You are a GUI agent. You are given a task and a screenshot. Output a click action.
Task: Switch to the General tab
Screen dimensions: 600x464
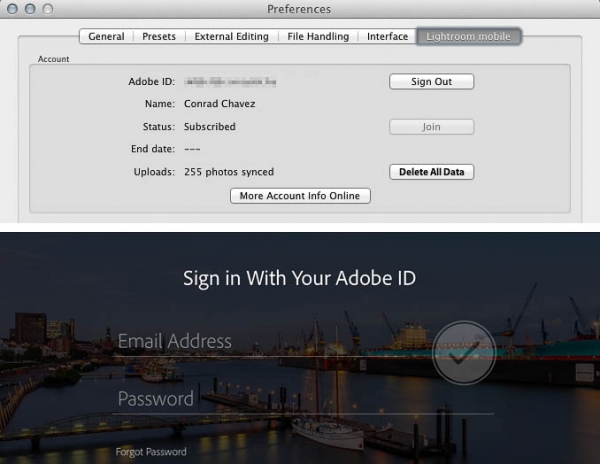106,37
